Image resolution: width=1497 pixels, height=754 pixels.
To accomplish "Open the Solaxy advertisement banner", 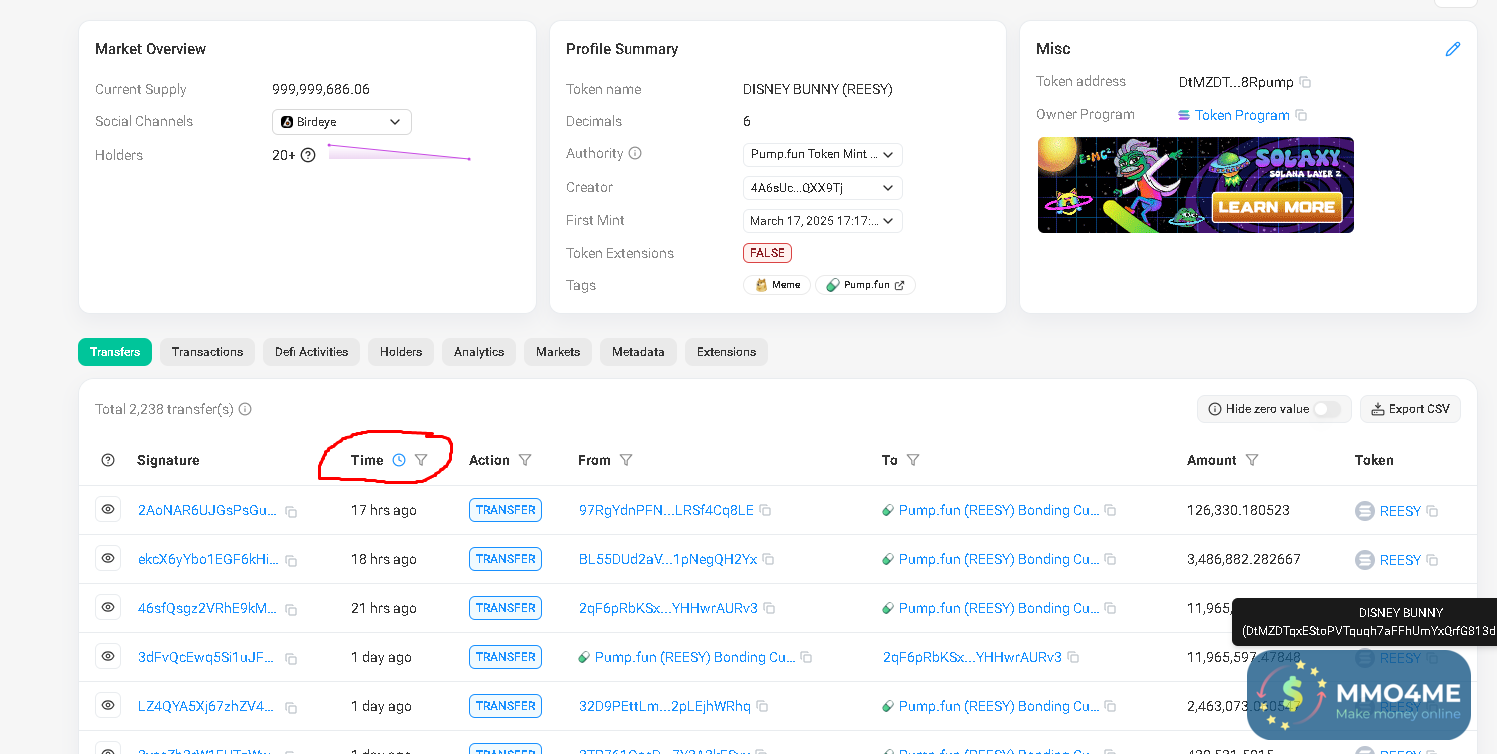I will [1196, 185].
